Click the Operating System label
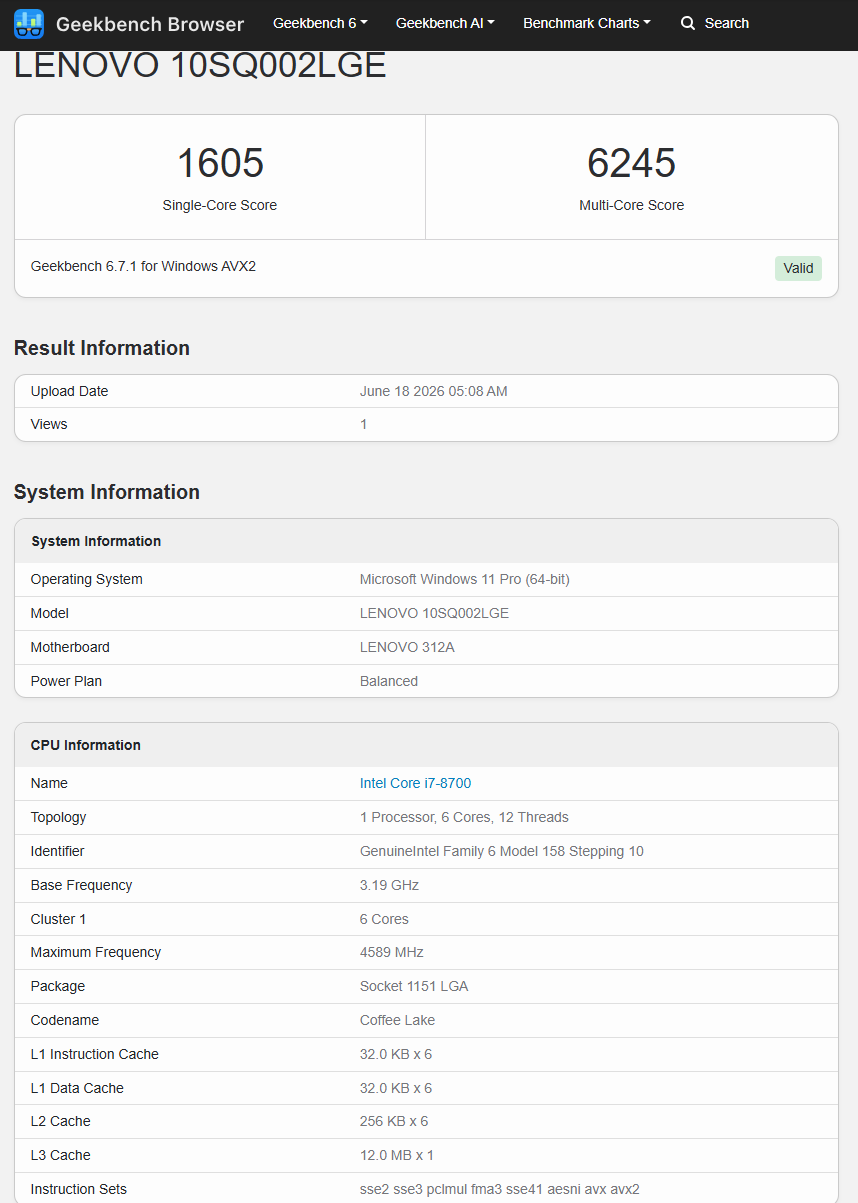The image size is (858, 1203). [87, 579]
